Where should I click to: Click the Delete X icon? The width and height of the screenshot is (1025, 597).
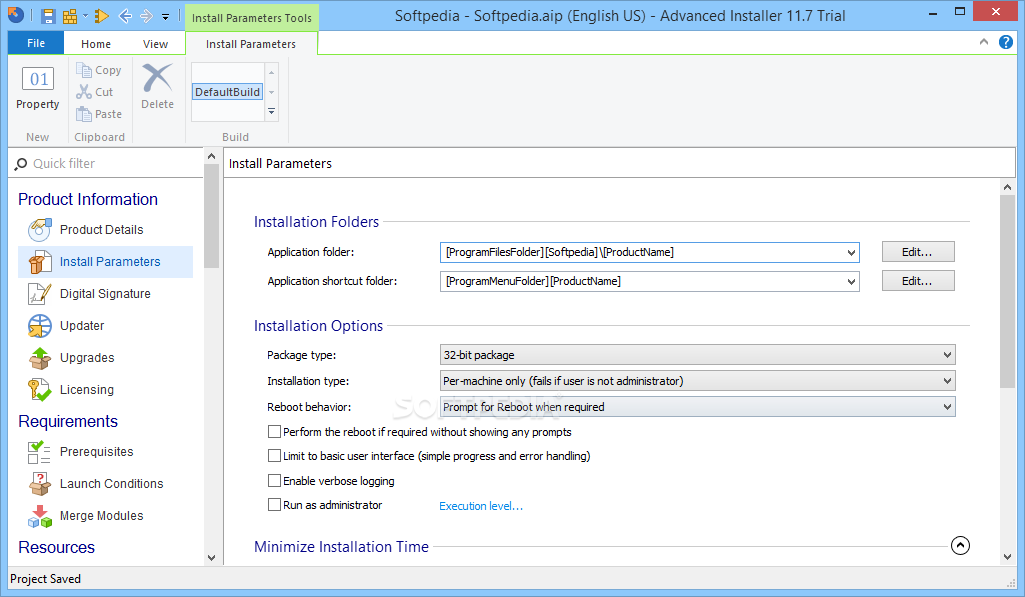coord(158,78)
